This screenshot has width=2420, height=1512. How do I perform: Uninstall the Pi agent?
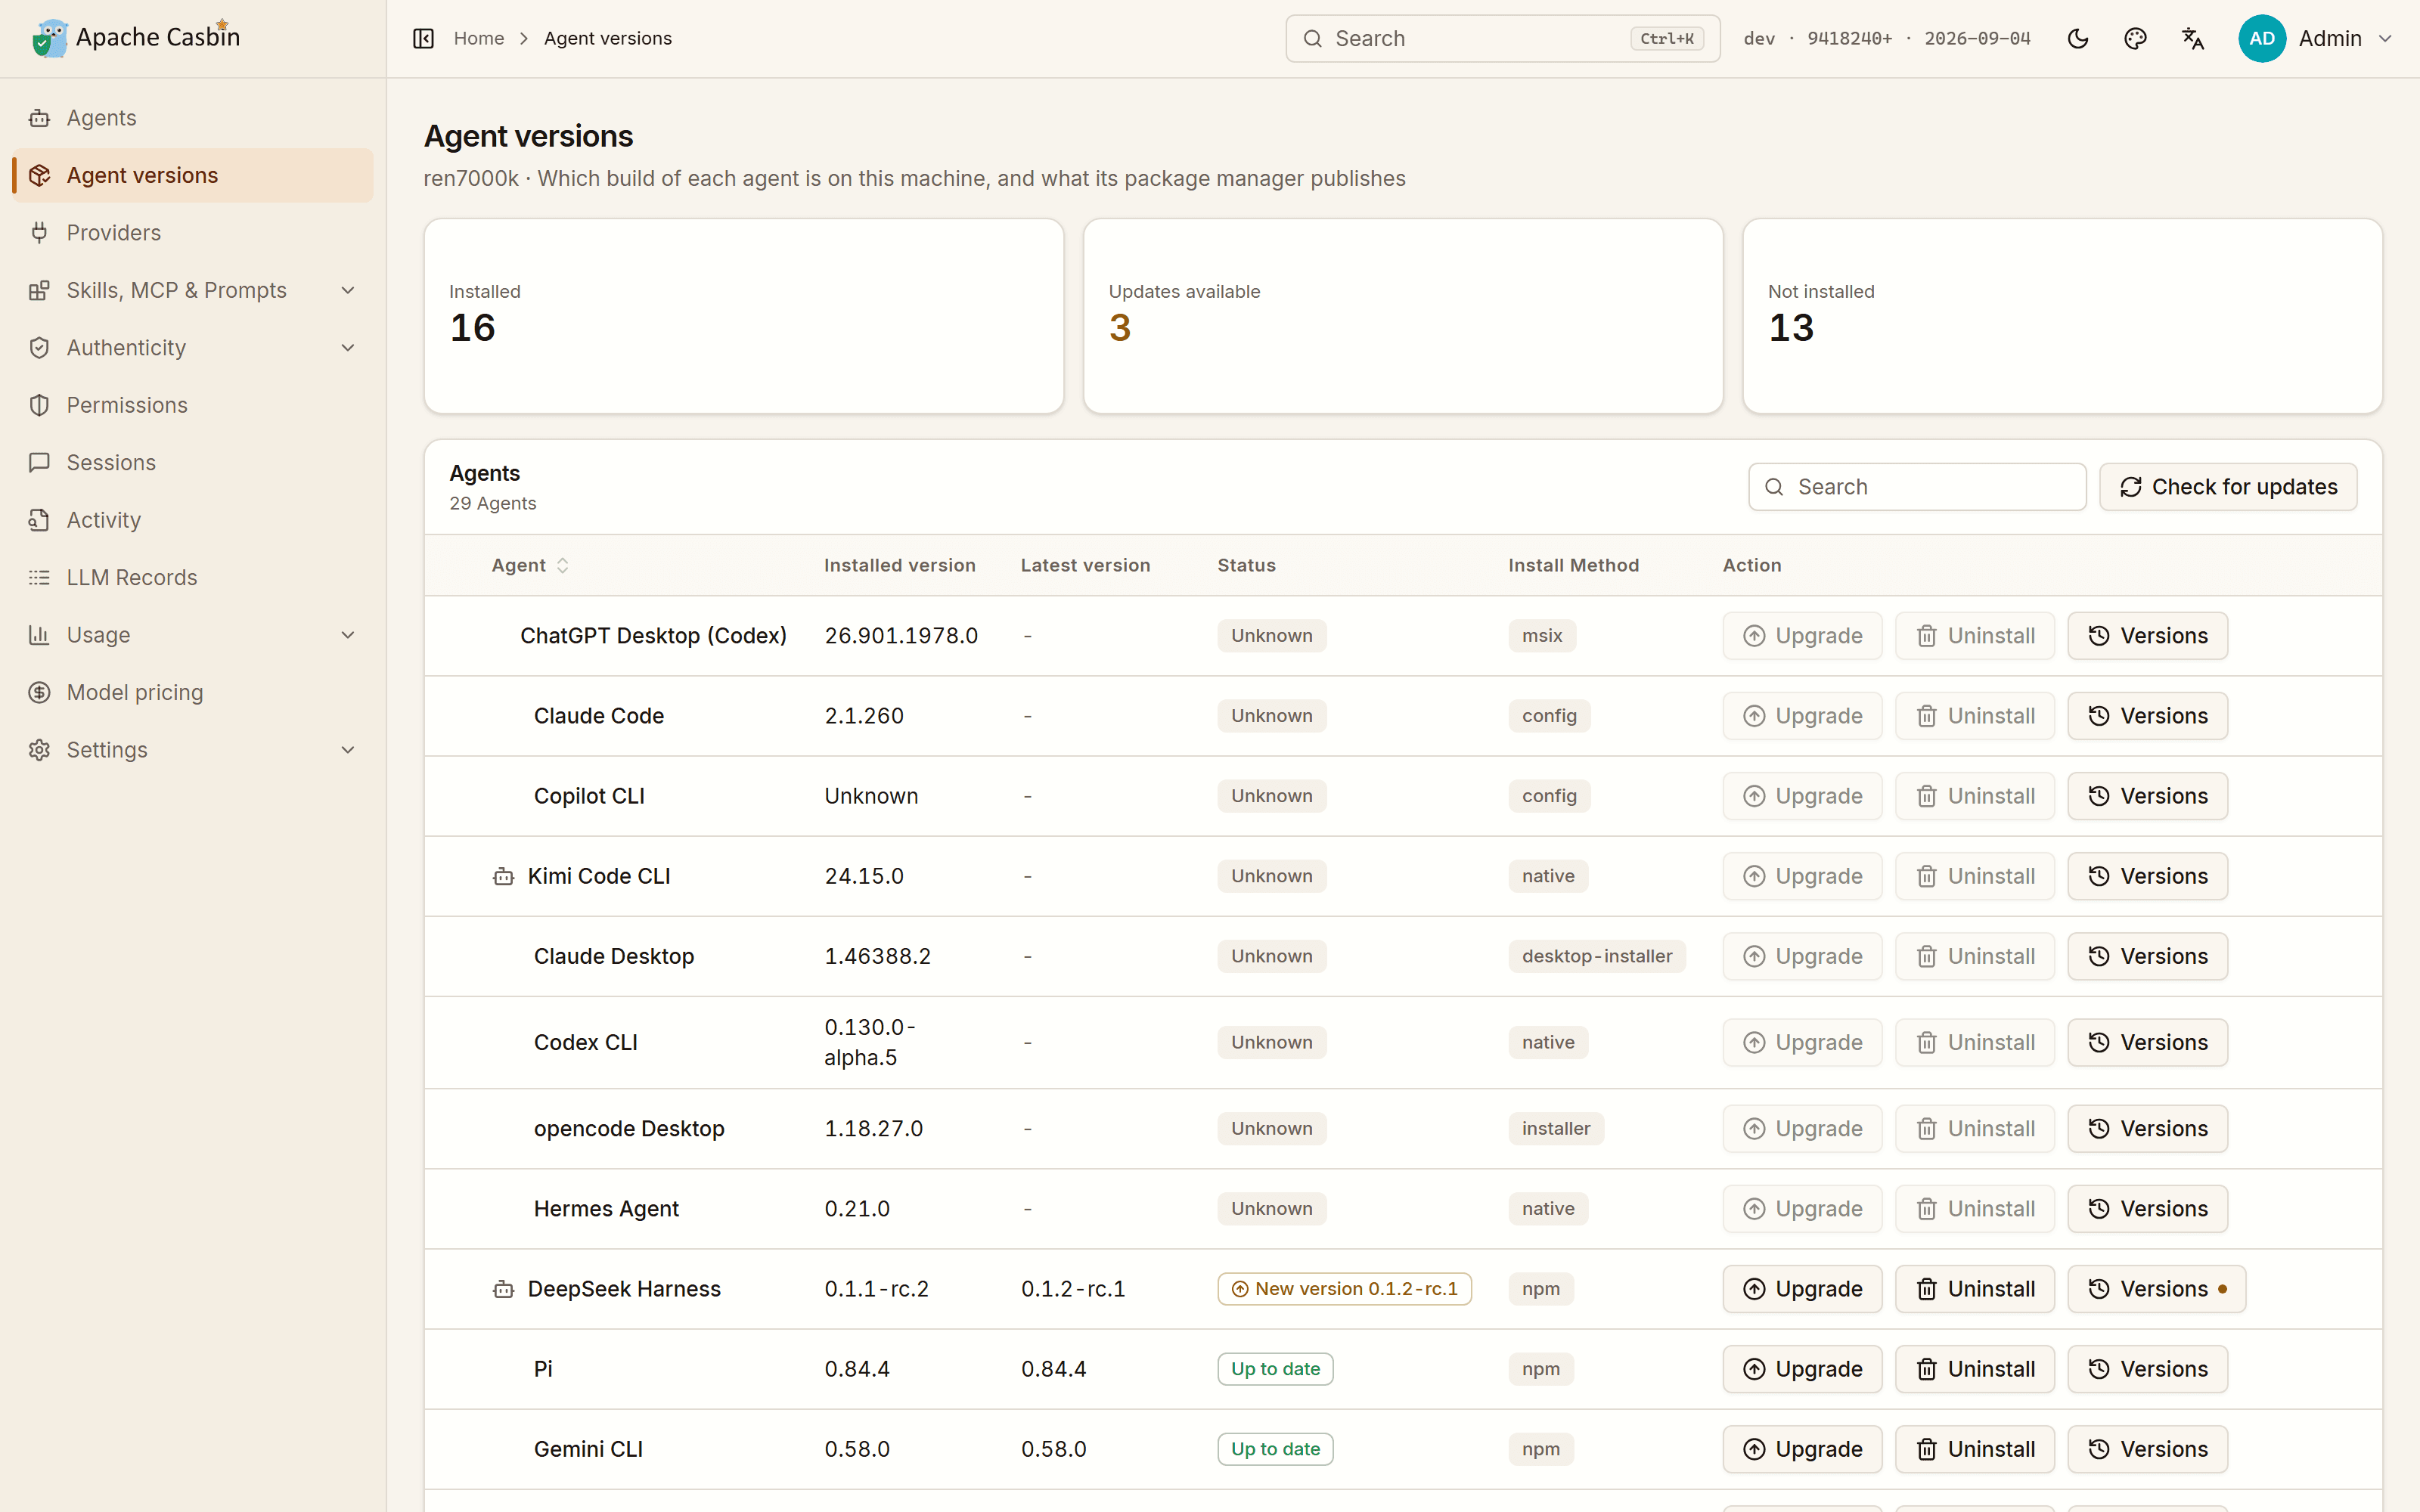[1975, 1369]
